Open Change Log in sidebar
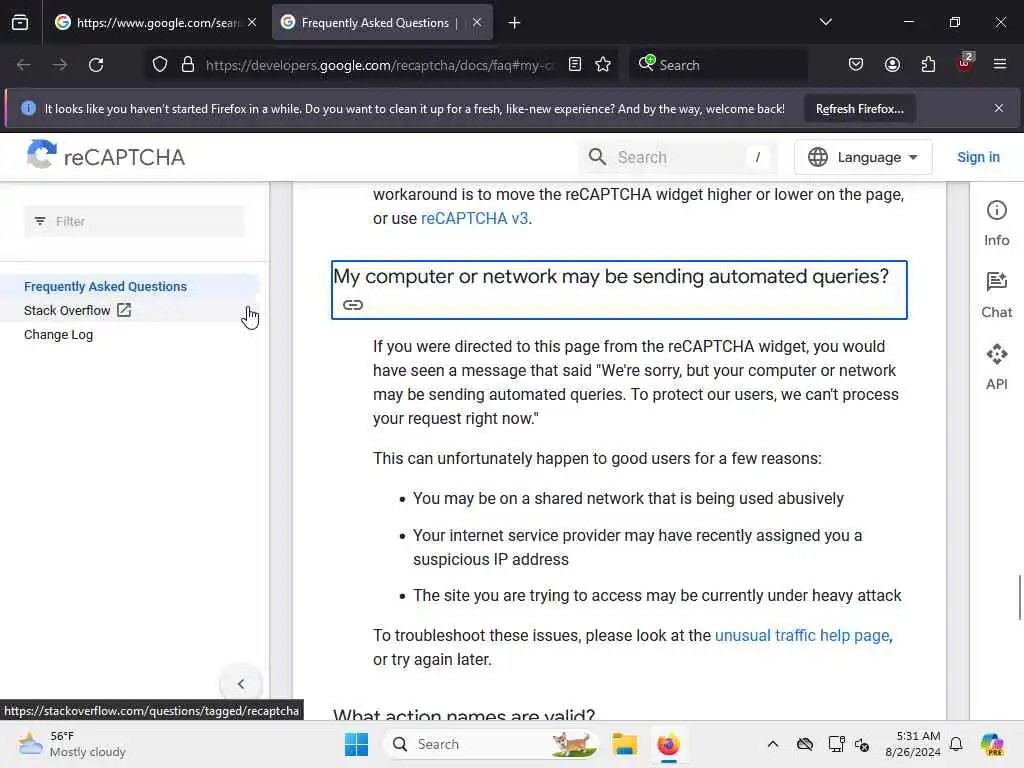The image size is (1024, 768). 58,334
